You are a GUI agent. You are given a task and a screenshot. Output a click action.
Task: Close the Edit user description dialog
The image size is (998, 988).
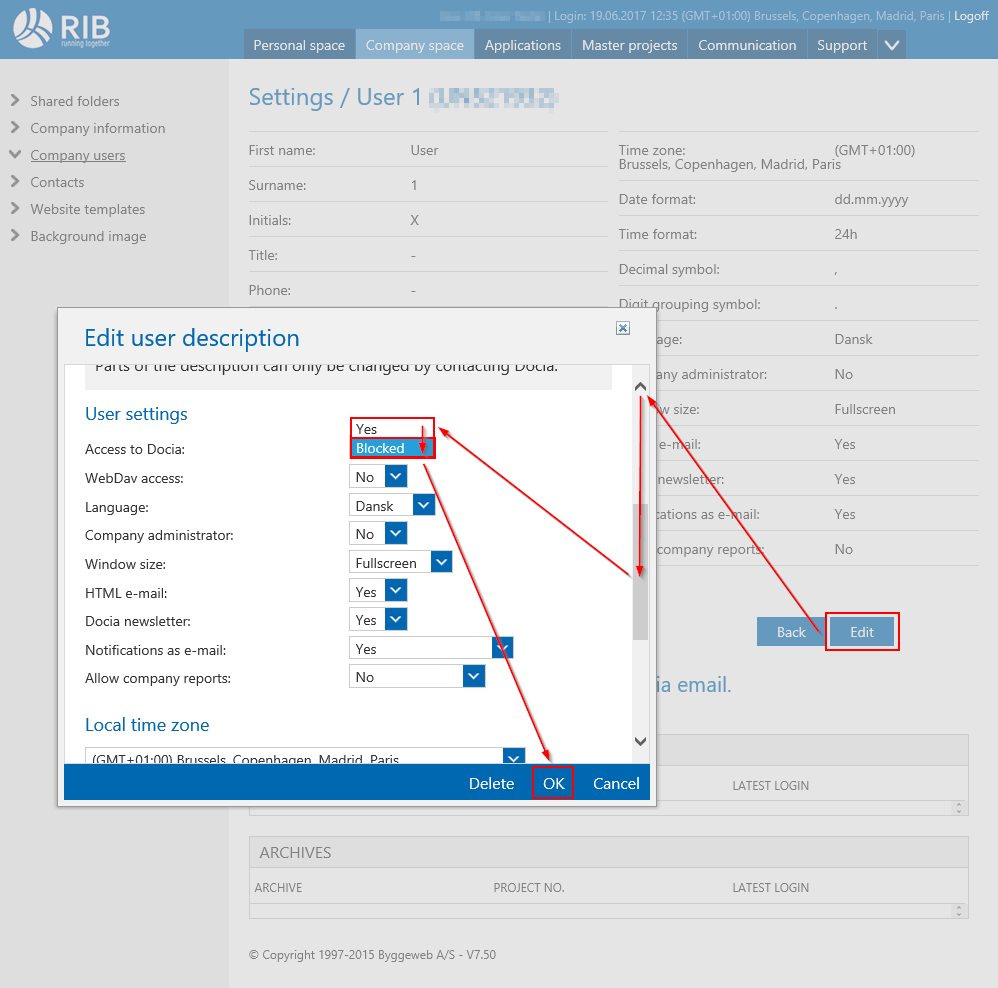tap(622, 328)
